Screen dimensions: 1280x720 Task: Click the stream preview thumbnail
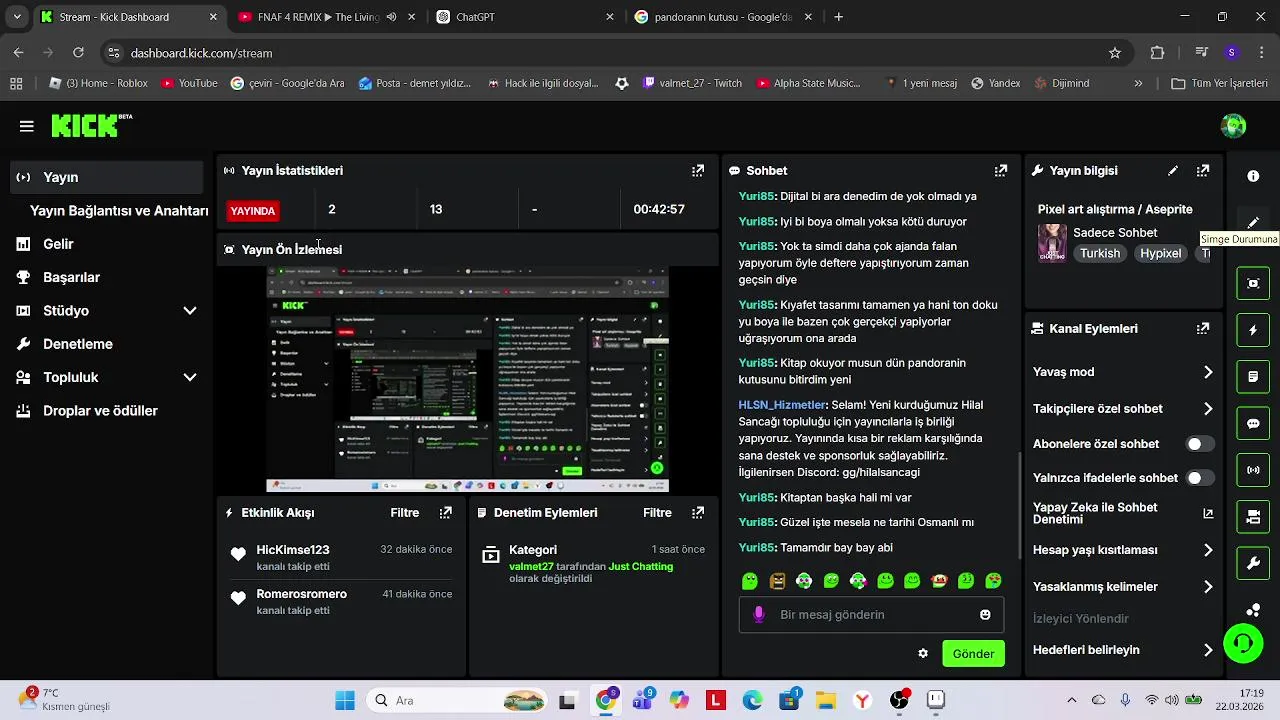click(467, 379)
